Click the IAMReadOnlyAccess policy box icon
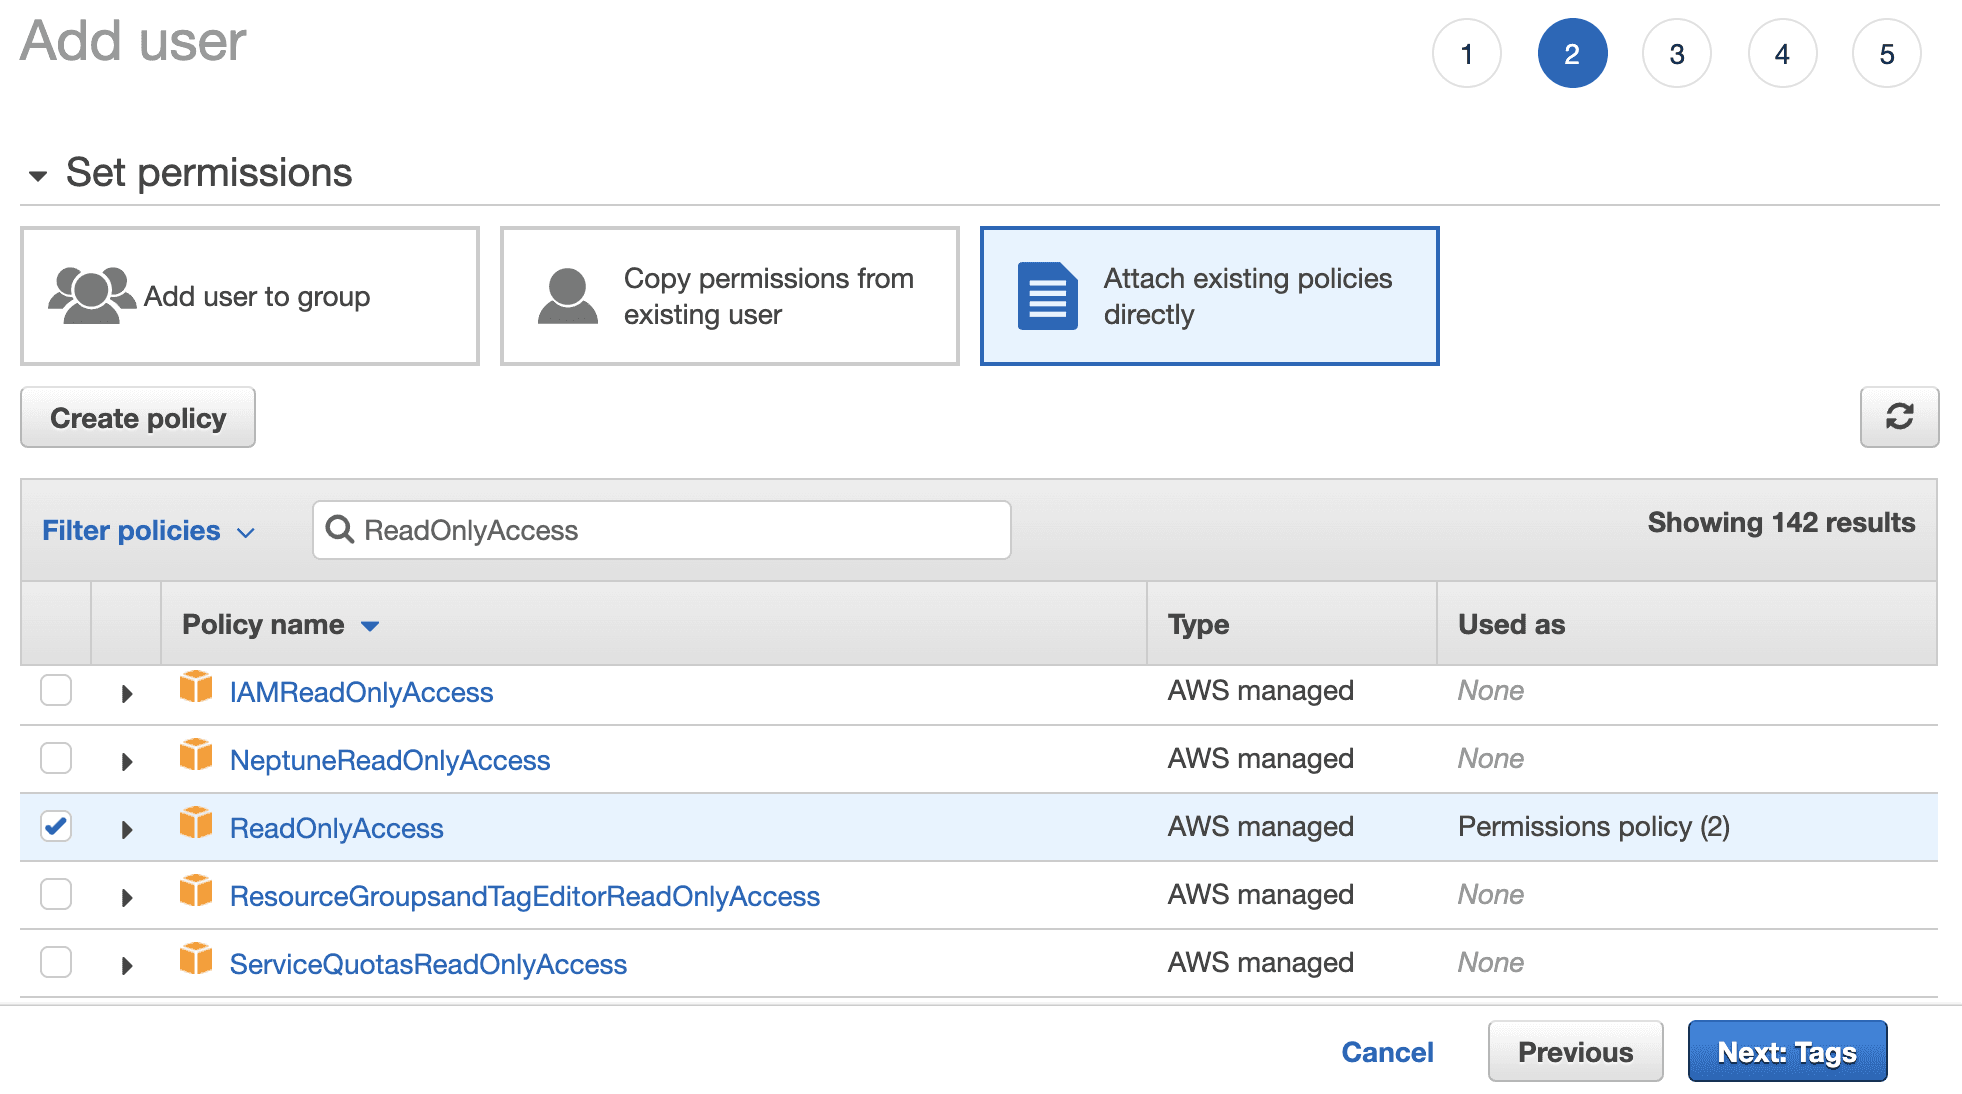The image size is (1962, 1094). (196, 688)
